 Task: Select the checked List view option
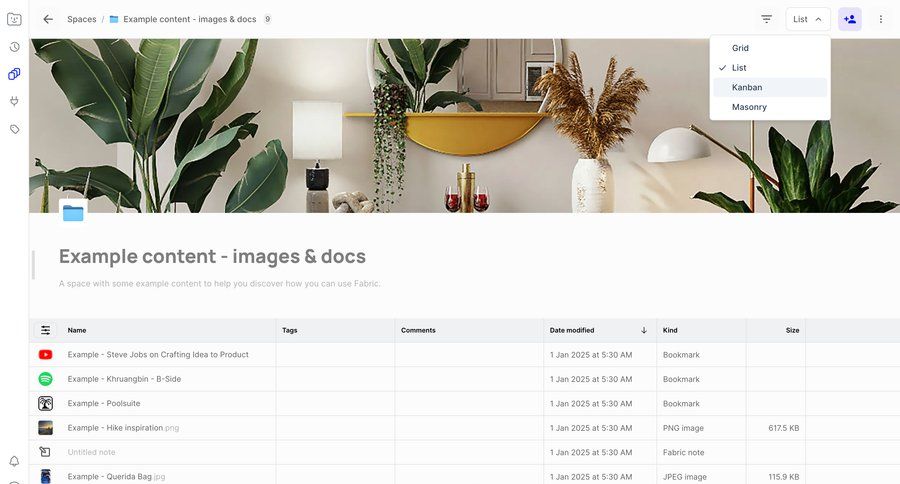770,68
